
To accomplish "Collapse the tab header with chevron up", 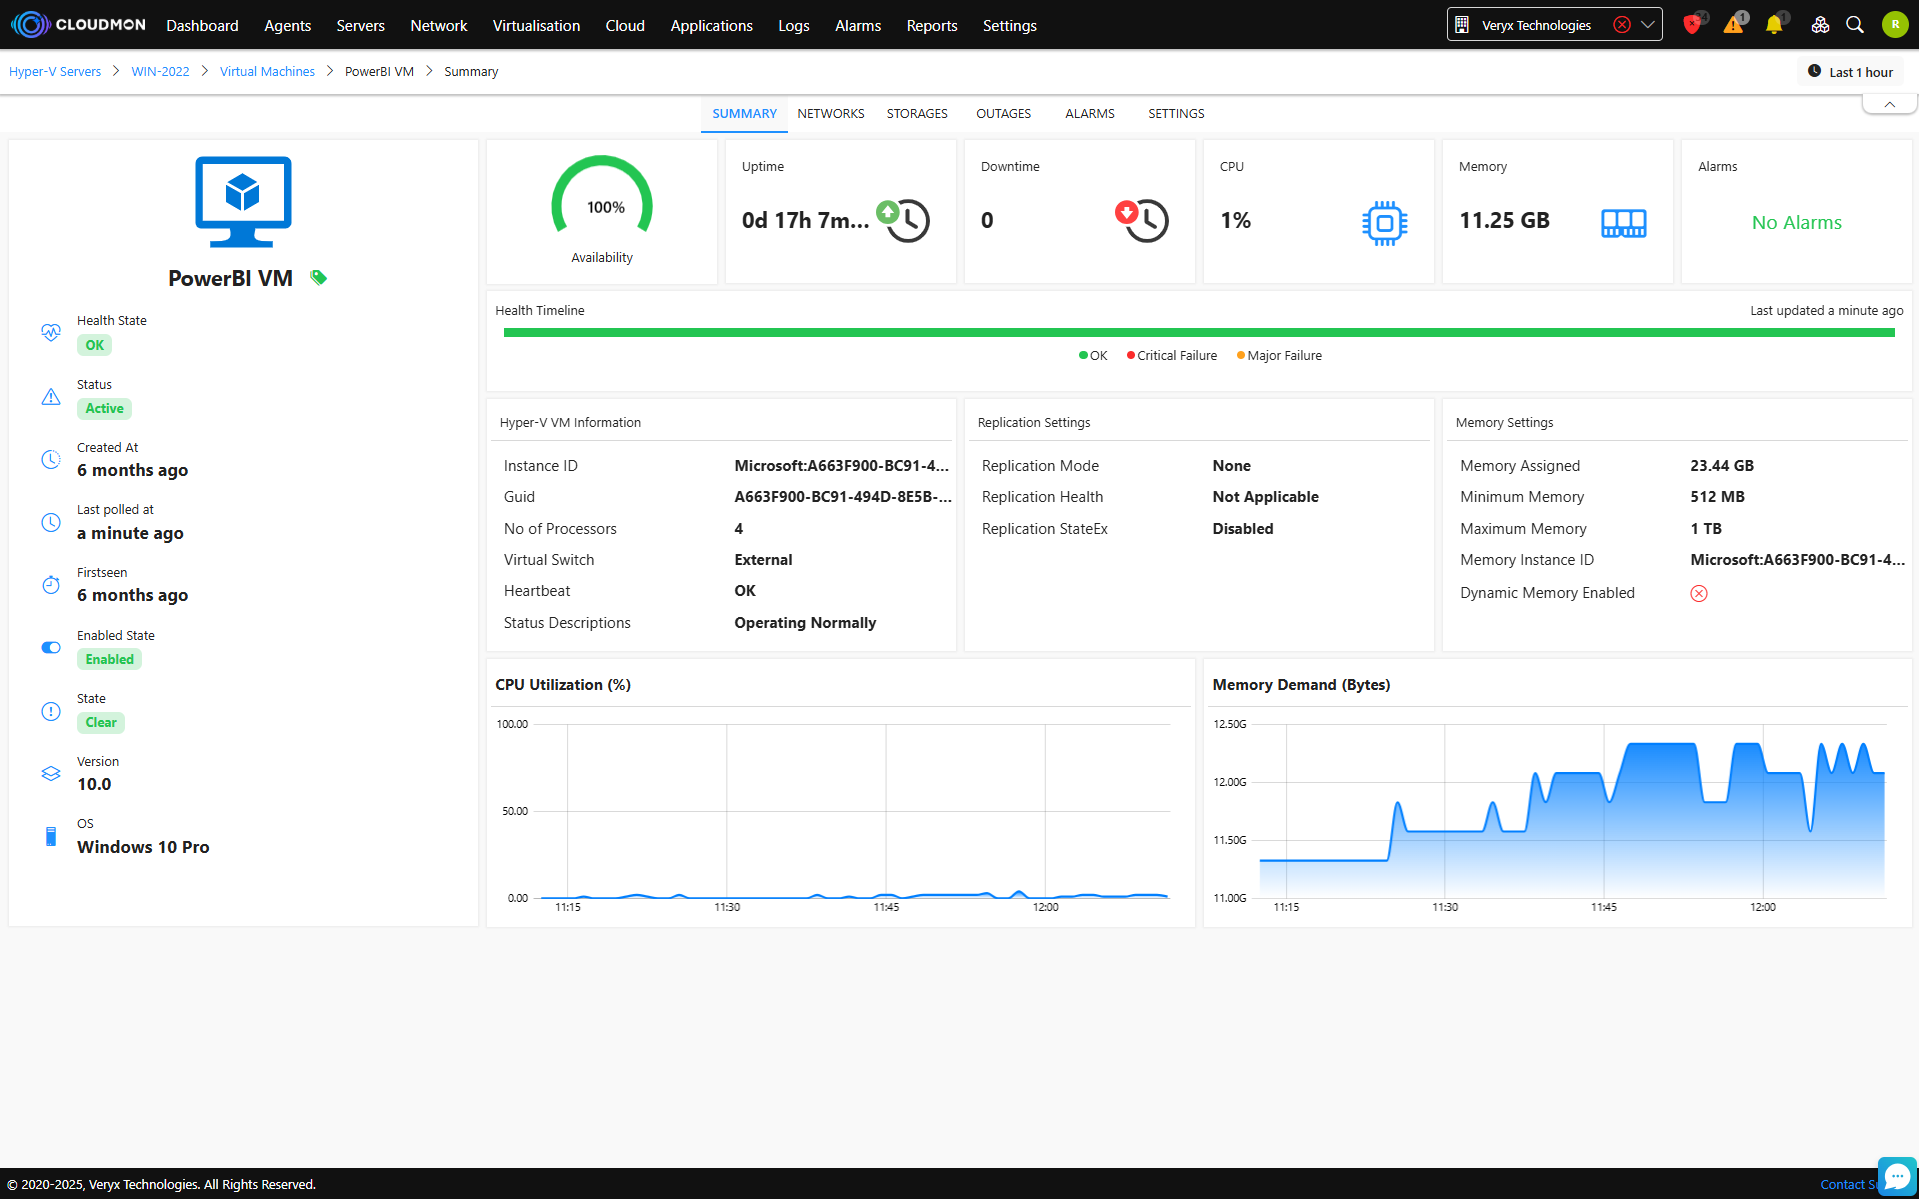I will tap(1889, 104).
